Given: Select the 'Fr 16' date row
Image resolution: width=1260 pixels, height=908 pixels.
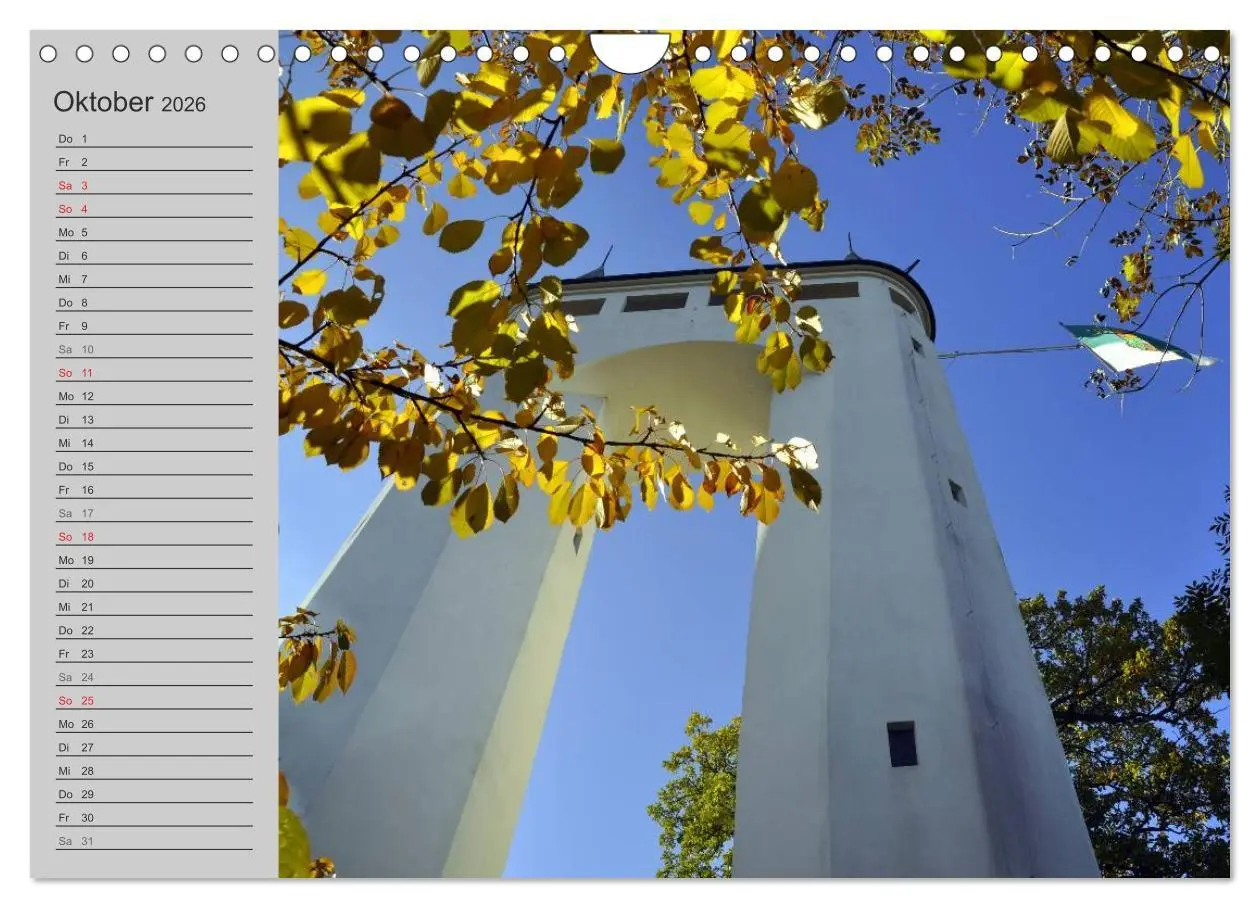Looking at the screenshot, I should coord(154,489).
